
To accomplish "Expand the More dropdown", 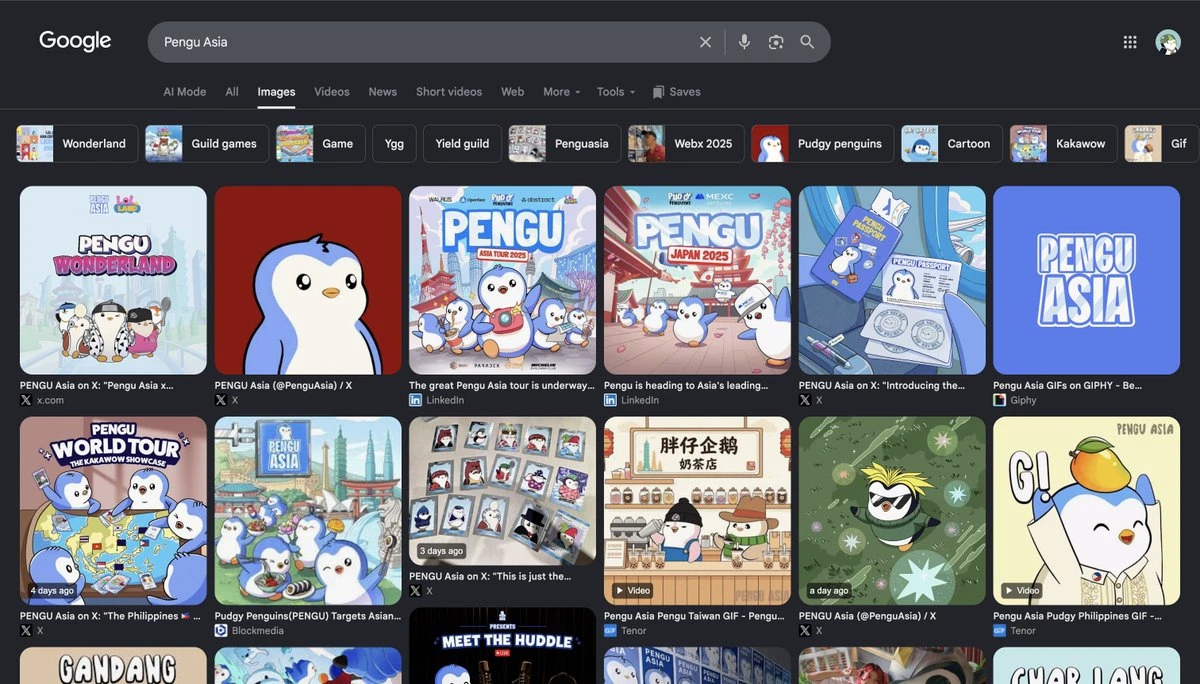I will [561, 91].
